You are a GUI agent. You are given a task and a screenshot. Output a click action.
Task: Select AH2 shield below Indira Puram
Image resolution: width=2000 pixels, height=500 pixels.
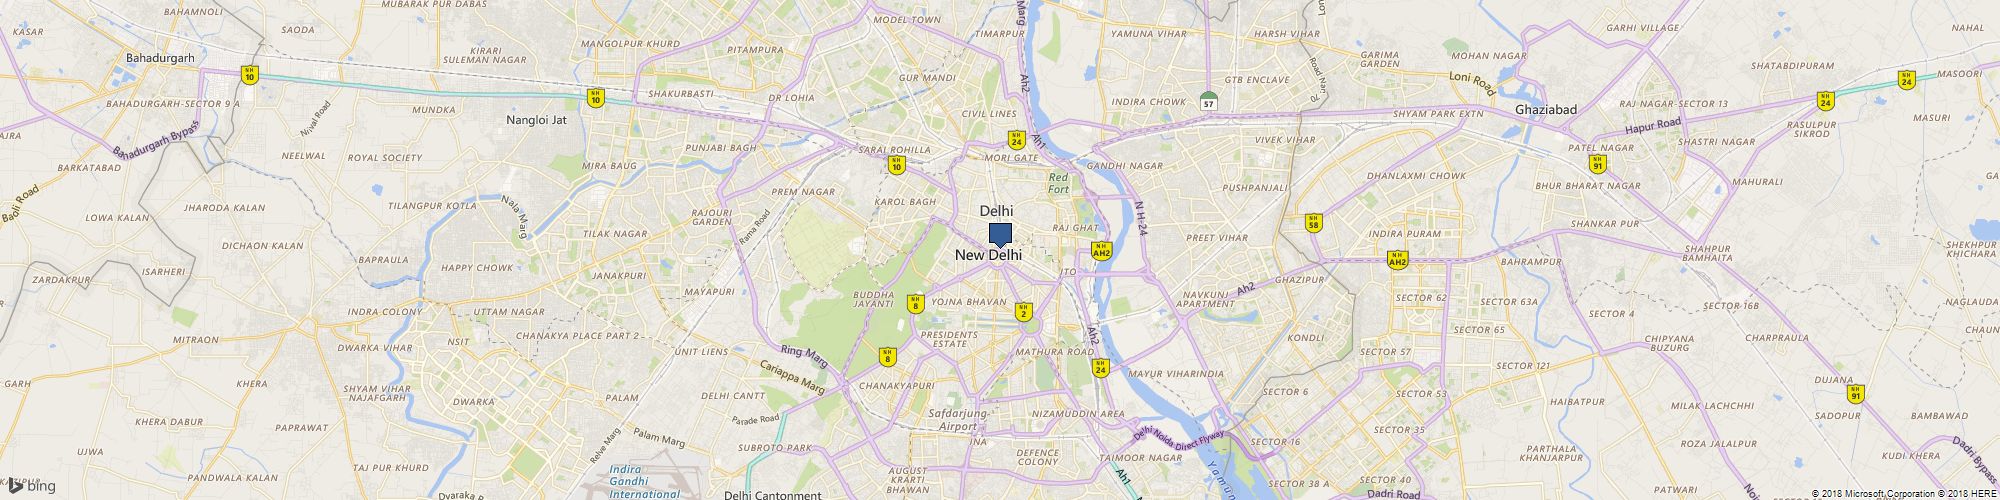pyautogui.click(x=1397, y=259)
